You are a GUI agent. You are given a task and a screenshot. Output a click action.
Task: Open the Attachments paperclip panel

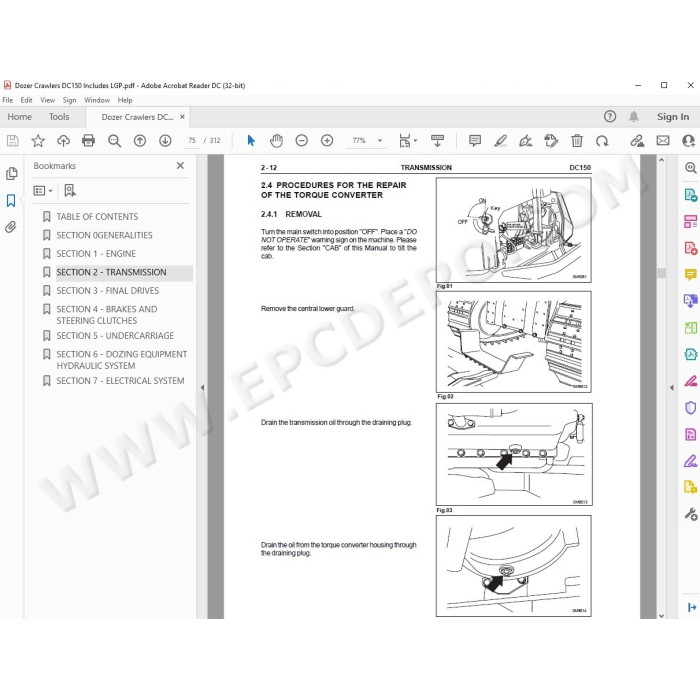[x=11, y=227]
